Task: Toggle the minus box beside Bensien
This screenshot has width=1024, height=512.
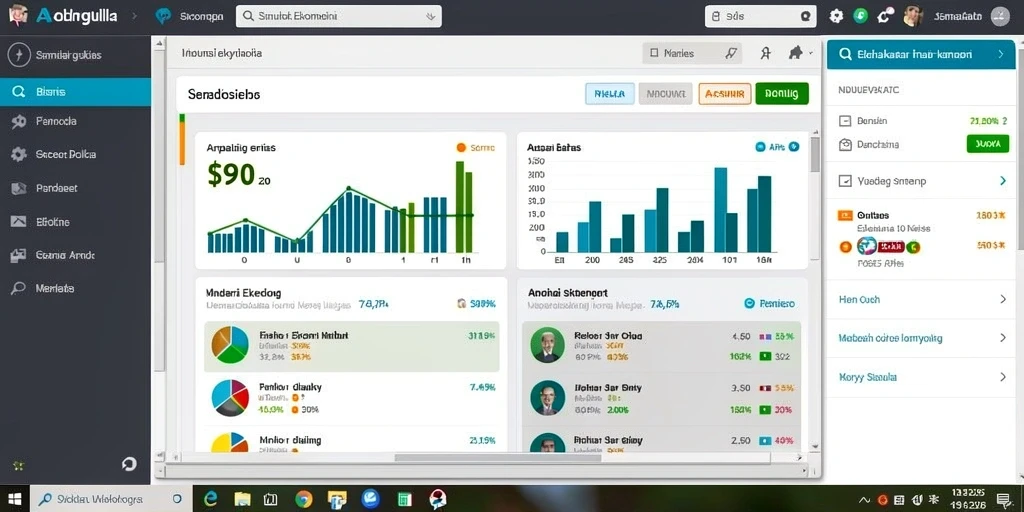Action: pos(845,121)
